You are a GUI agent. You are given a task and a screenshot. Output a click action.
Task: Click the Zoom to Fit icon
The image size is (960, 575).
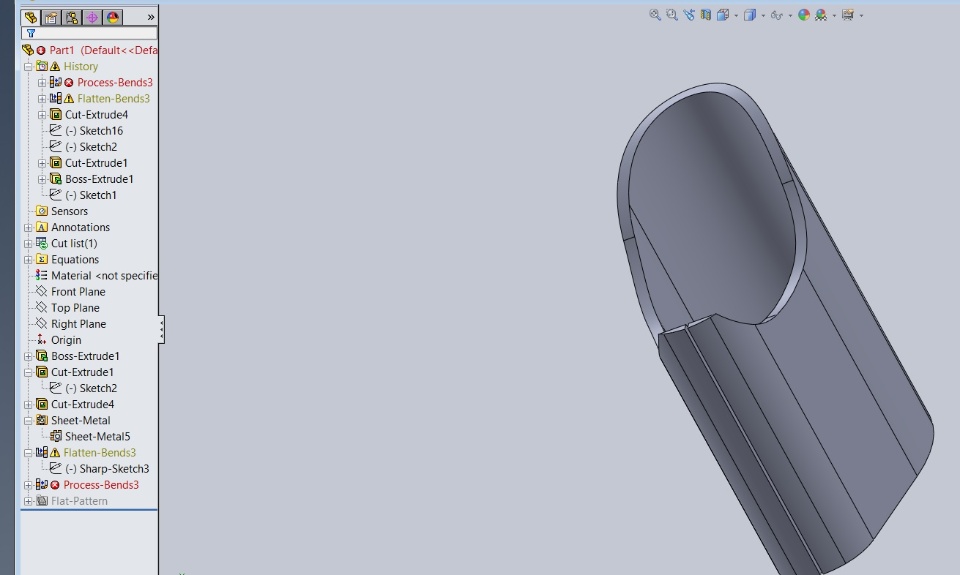coord(654,15)
